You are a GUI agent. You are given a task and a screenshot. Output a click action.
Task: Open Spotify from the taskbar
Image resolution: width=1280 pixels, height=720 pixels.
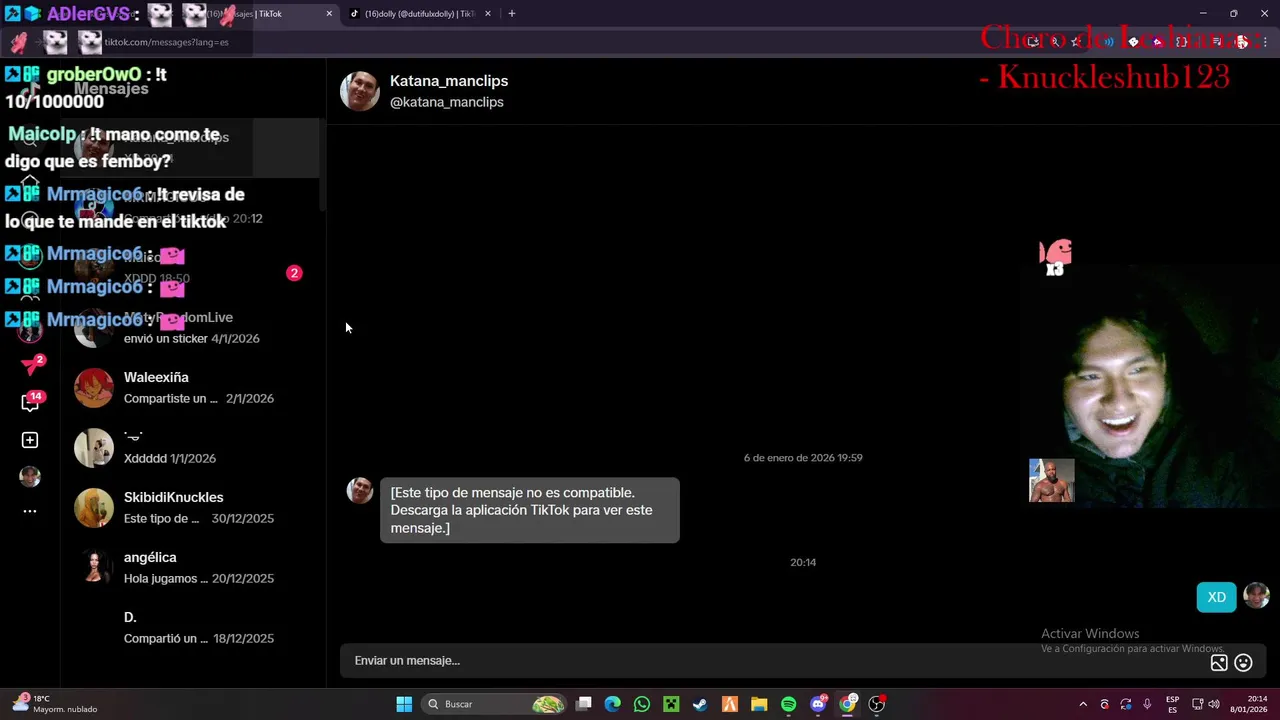click(x=788, y=704)
